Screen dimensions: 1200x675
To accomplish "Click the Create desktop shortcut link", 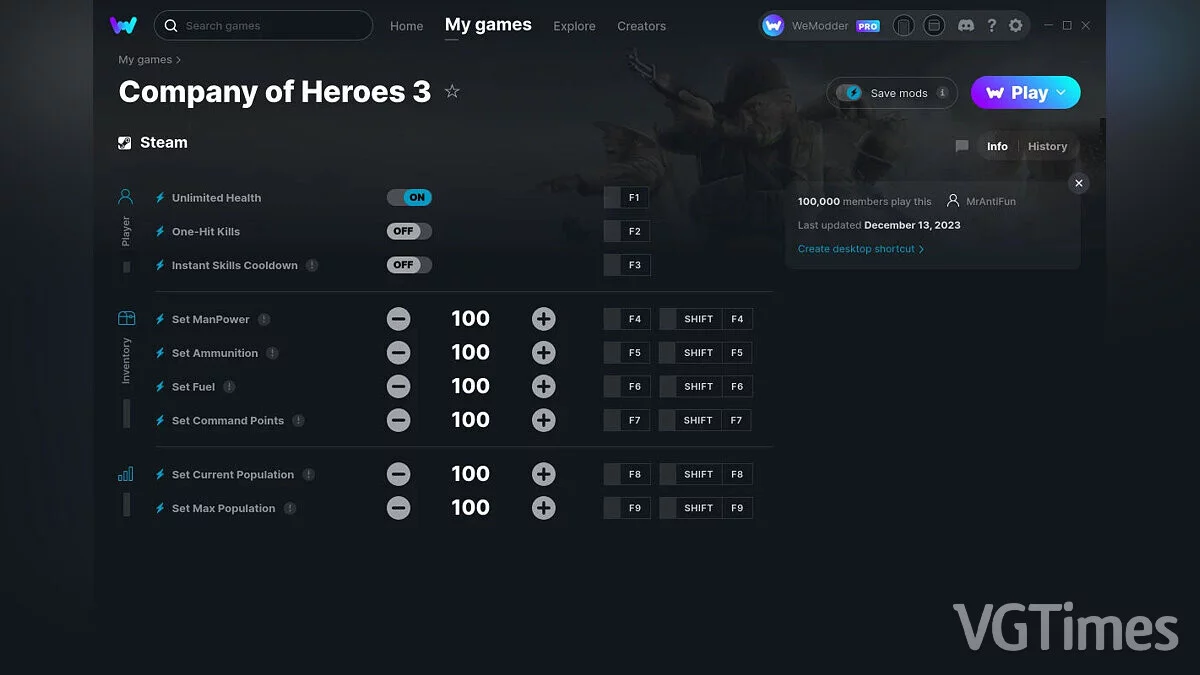I will (x=858, y=248).
